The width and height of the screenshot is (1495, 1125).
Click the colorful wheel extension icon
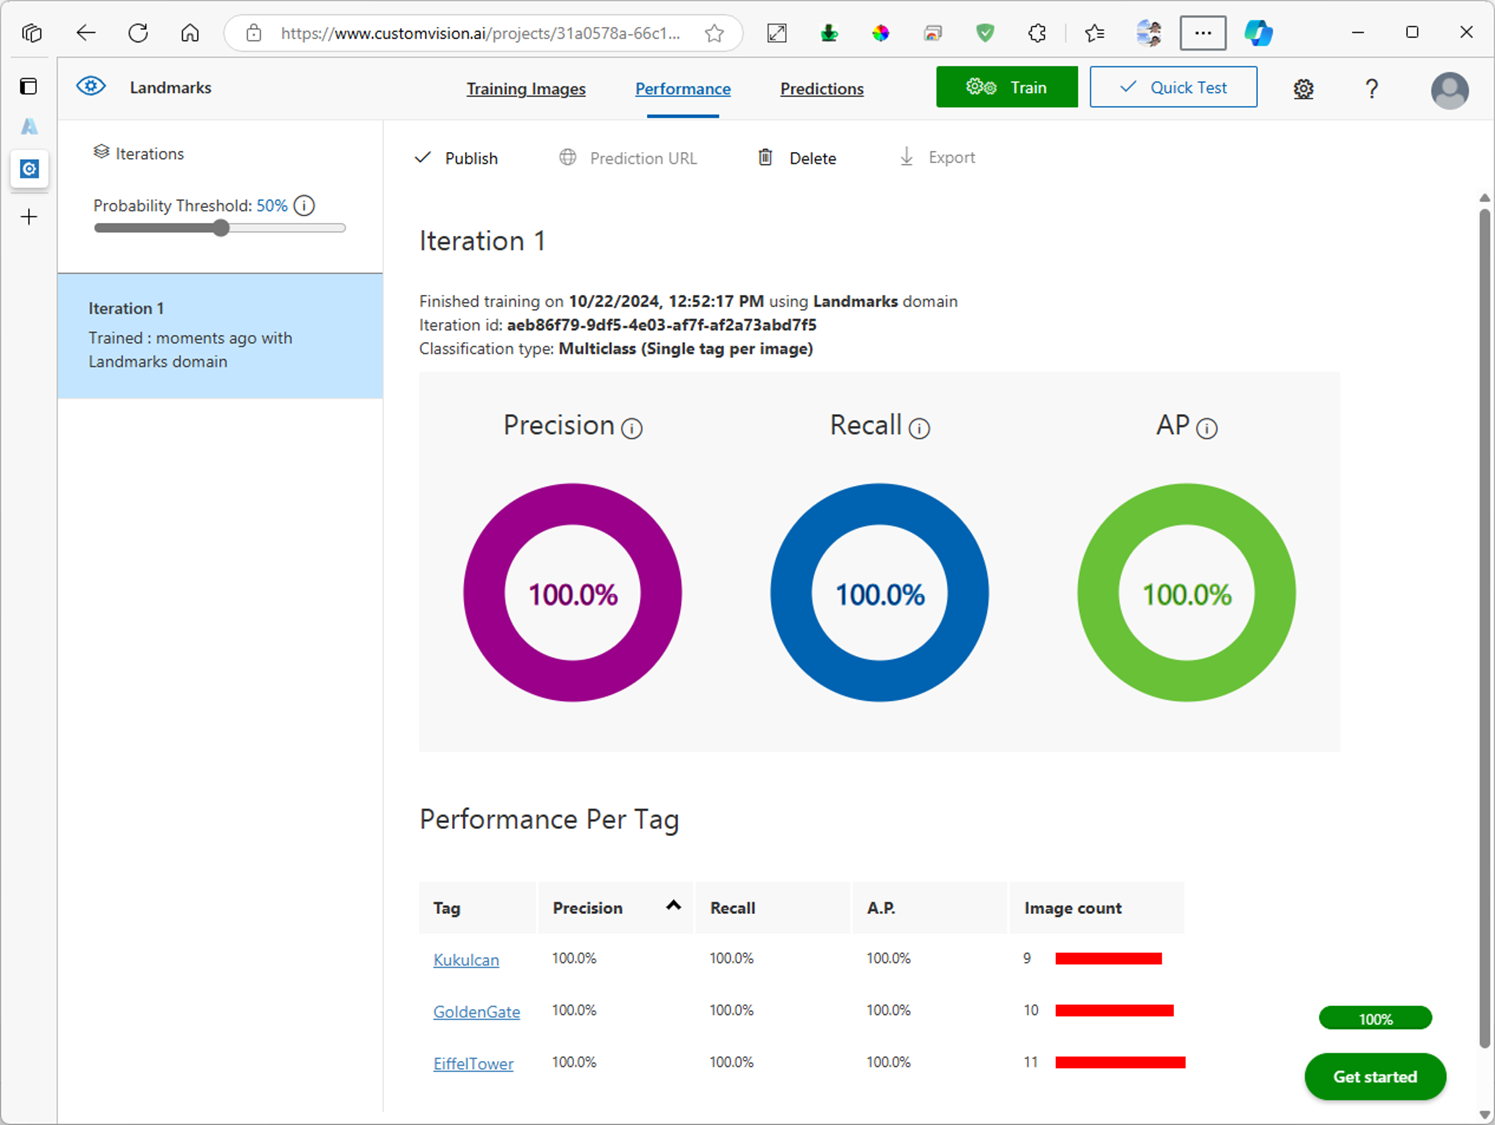coord(880,33)
